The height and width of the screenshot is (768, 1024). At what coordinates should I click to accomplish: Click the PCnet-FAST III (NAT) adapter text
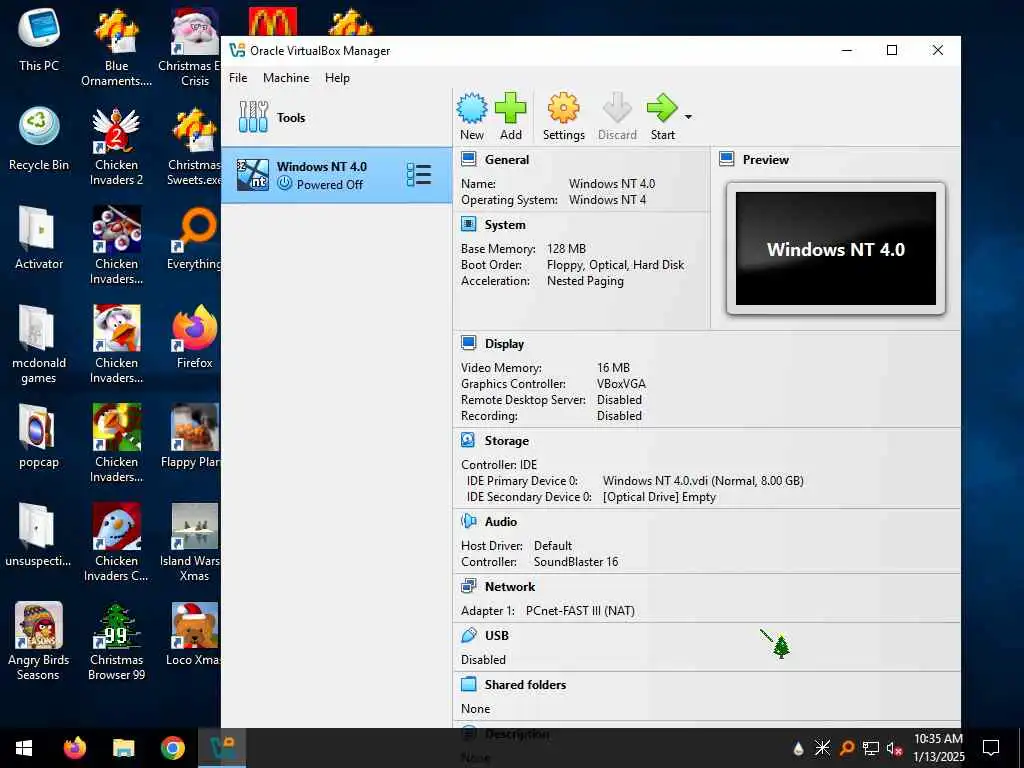[580, 611]
